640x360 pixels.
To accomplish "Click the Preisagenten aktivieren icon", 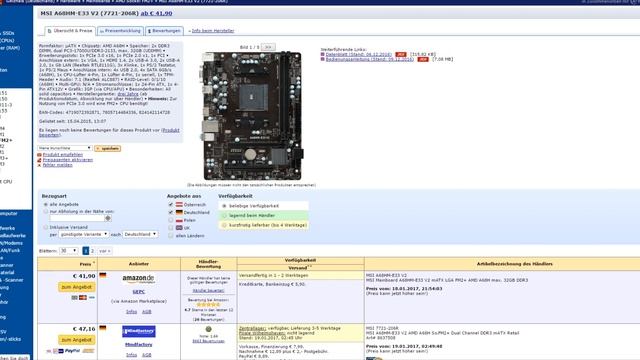I will pyautogui.click(x=40, y=160).
